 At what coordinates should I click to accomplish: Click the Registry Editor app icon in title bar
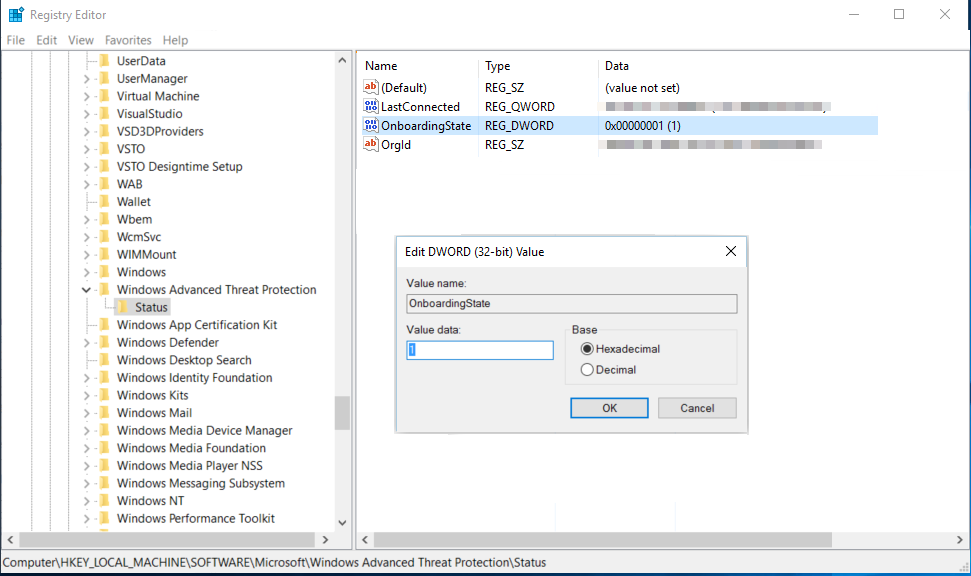click(x=16, y=15)
